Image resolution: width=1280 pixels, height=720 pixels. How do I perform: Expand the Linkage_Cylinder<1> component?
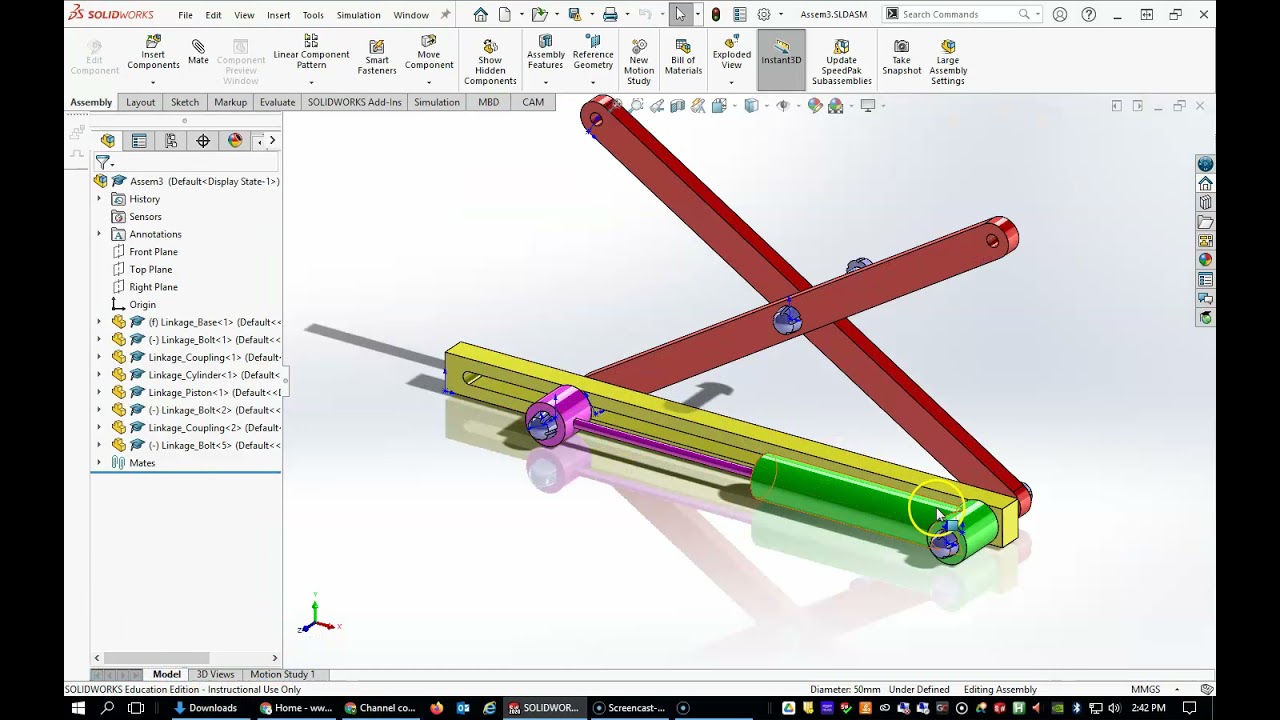(x=99, y=375)
